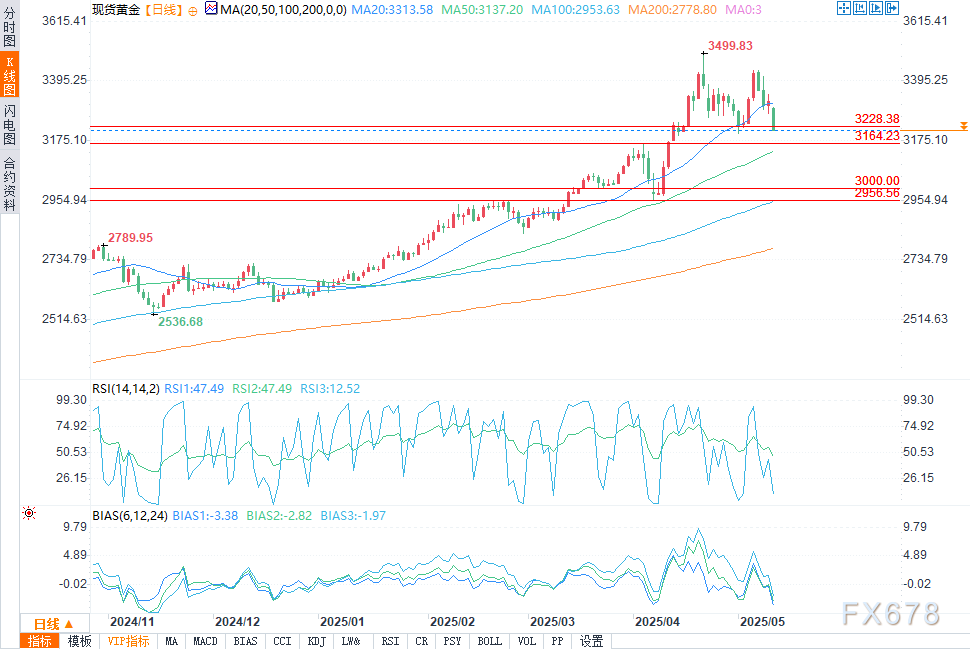Click the MA indicator chart icon

pos(210,9)
